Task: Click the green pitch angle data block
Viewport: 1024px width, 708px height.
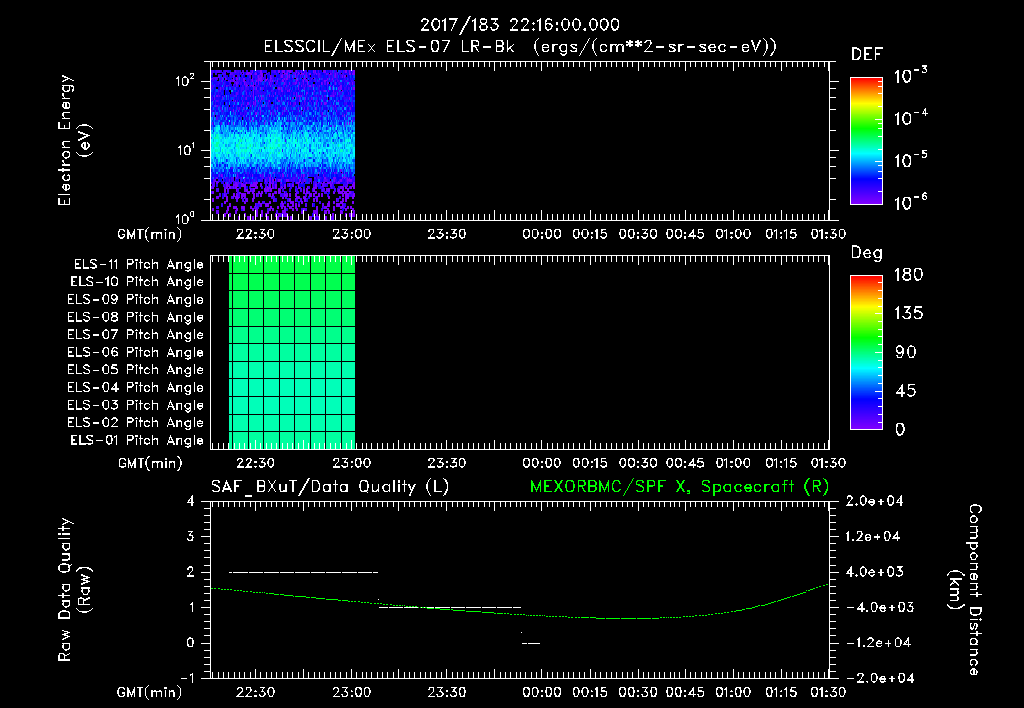Action: 292,353
